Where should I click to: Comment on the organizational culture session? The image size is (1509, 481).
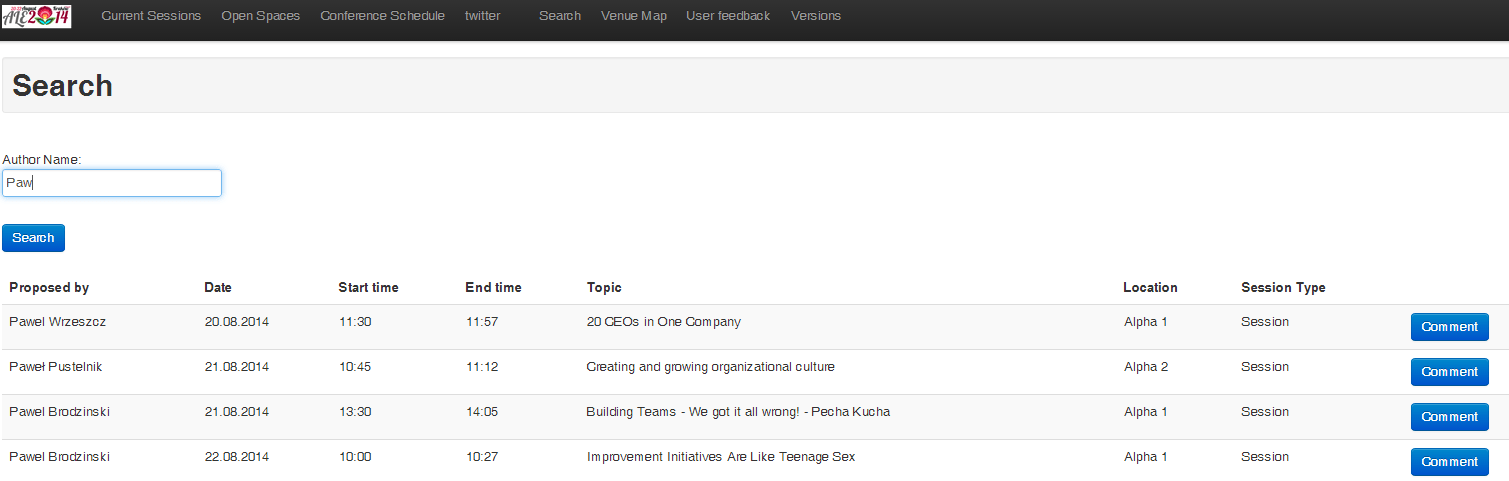1449,372
